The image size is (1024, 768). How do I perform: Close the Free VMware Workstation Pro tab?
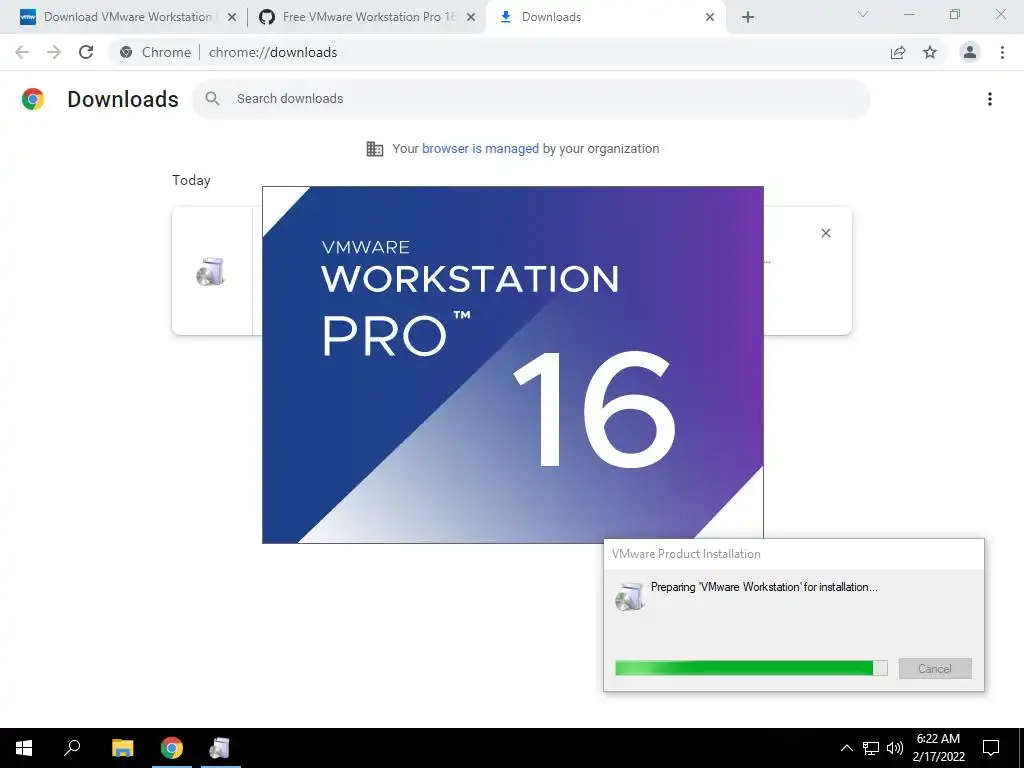tap(471, 17)
